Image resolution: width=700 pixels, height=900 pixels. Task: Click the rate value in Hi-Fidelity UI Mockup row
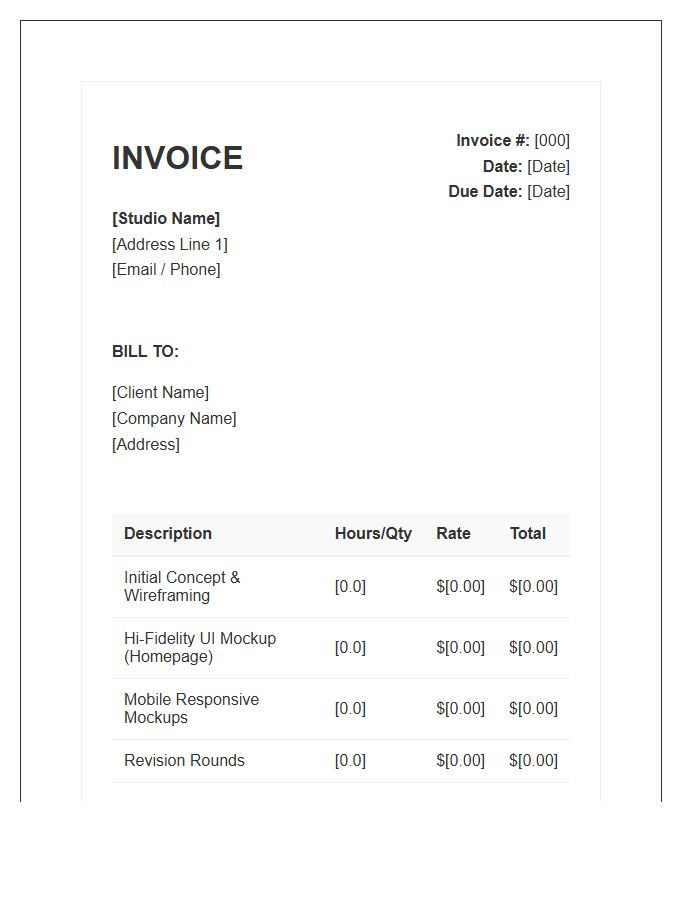pyautogui.click(x=461, y=647)
